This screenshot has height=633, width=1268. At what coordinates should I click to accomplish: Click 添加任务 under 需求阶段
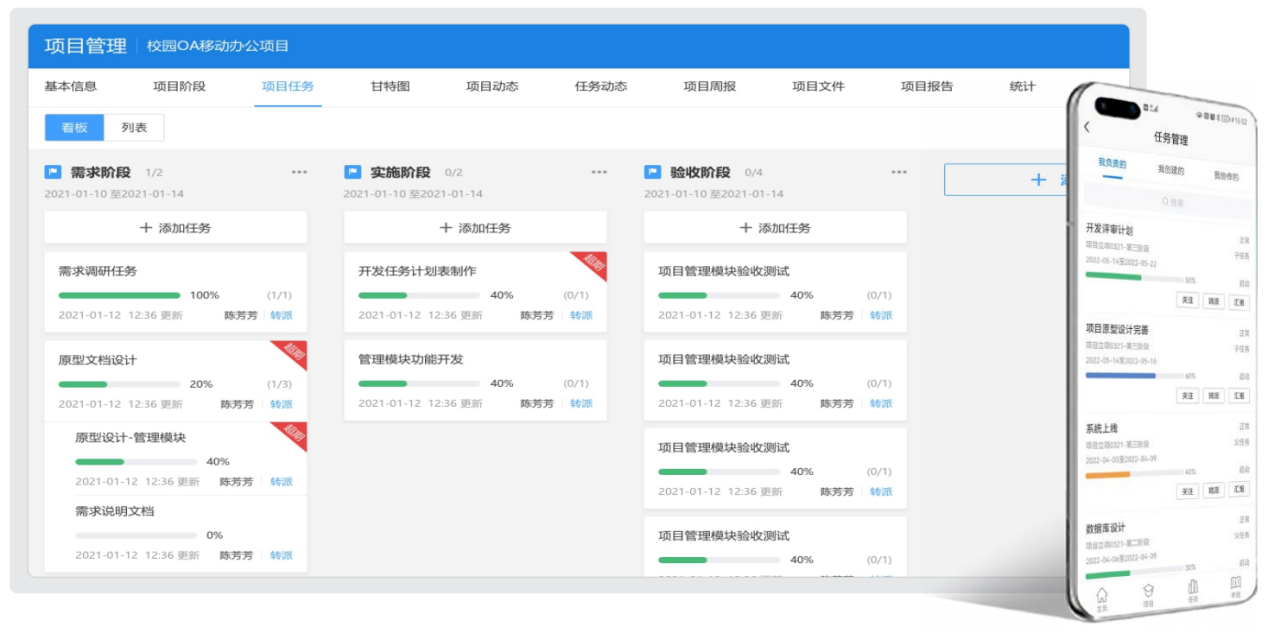click(x=176, y=228)
